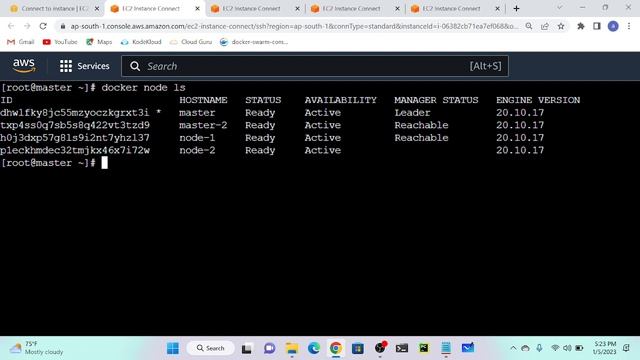640x360 pixels.
Task: Open the tab search chevron
Action: 560,8
